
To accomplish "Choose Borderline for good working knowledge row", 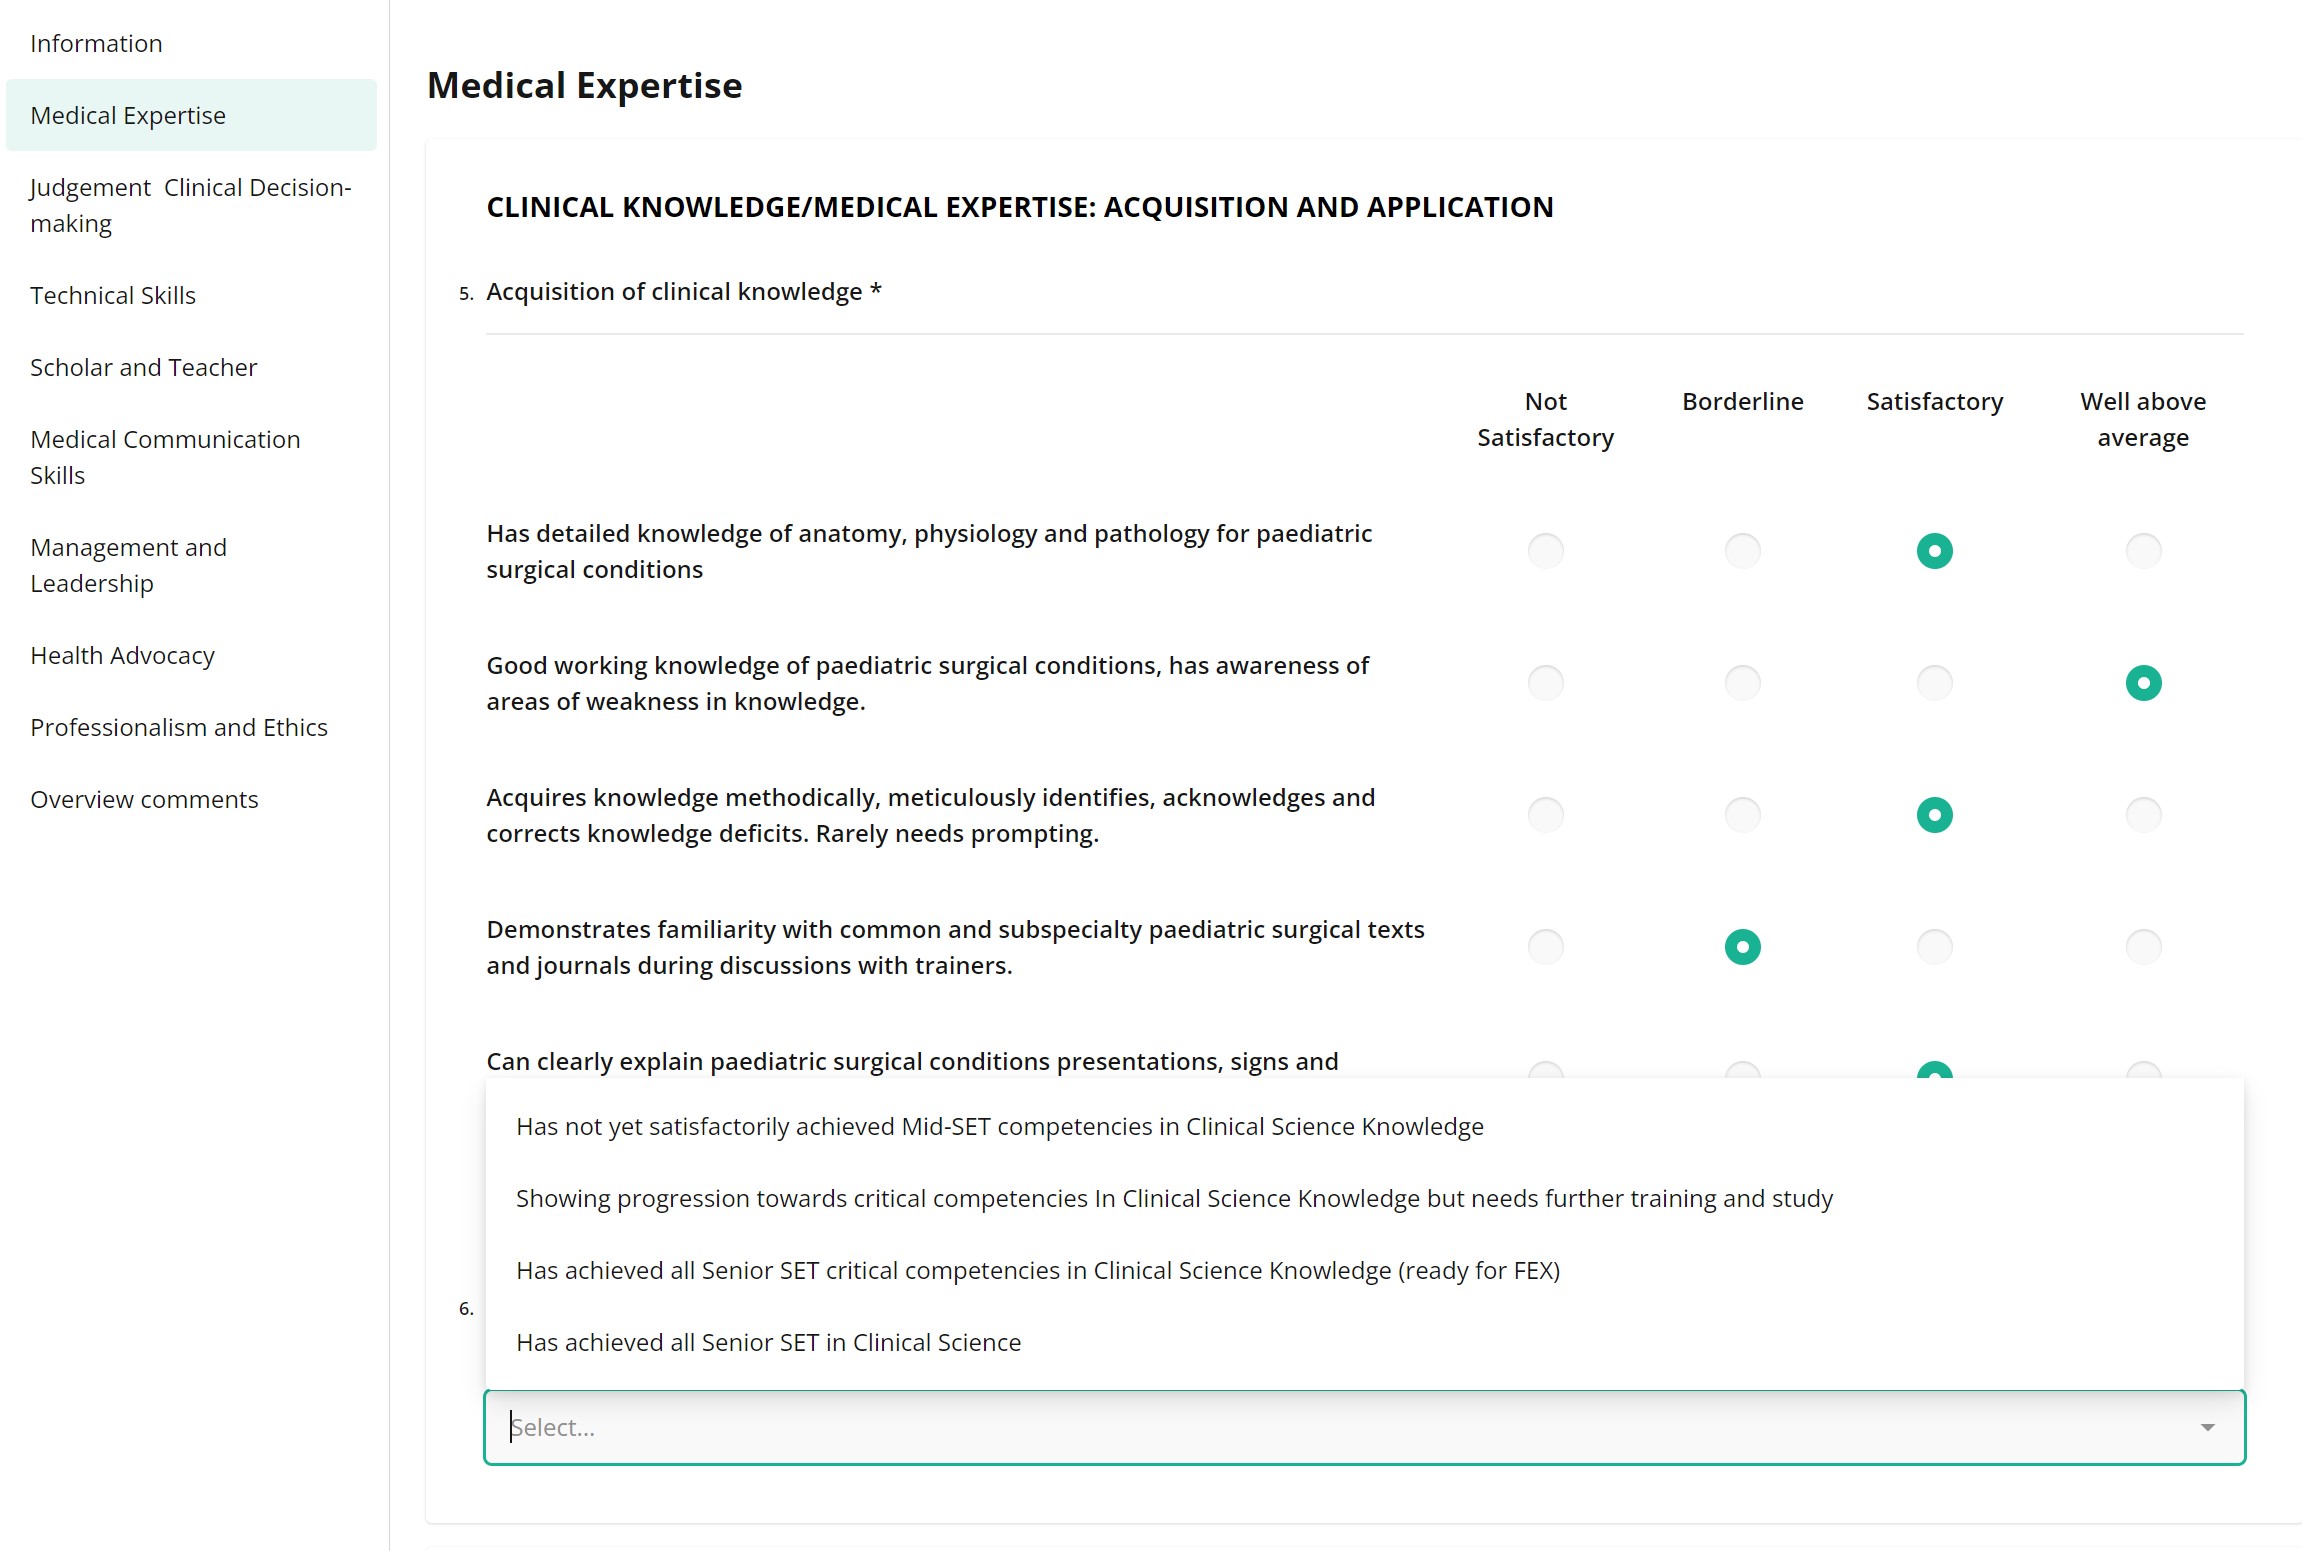I will tap(1742, 683).
